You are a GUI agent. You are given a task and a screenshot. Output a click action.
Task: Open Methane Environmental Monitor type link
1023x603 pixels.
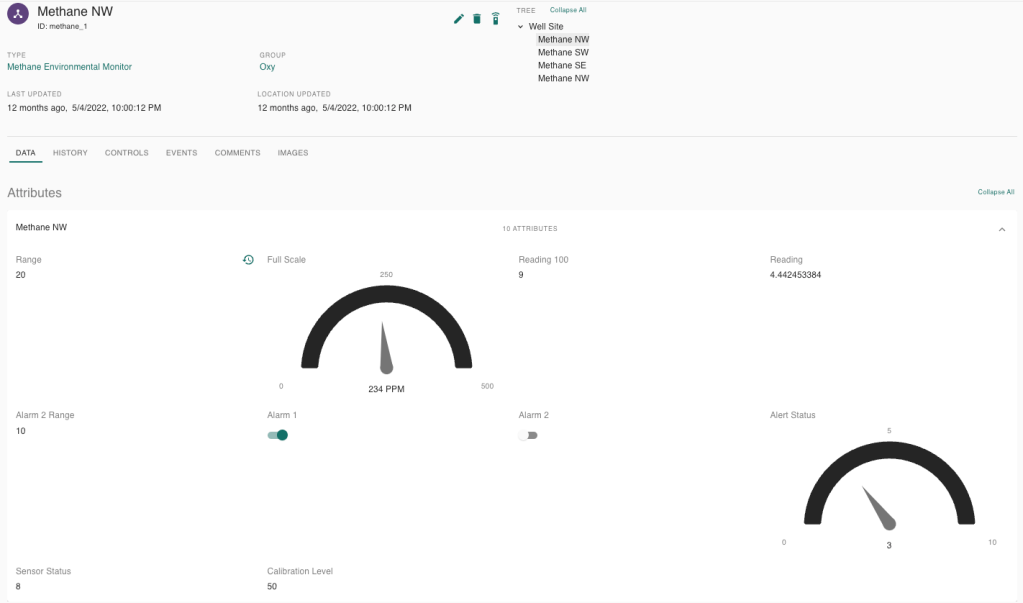pyautogui.click(x=69, y=67)
